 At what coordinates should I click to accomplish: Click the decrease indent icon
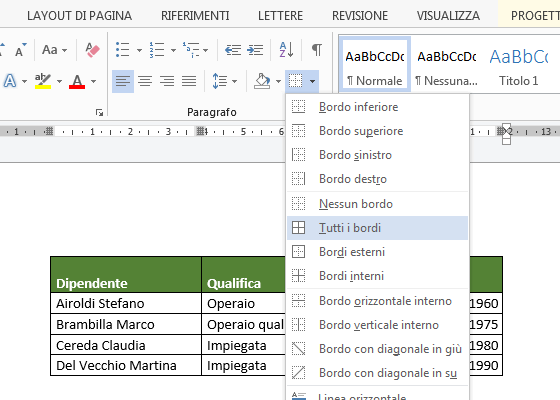point(233,50)
